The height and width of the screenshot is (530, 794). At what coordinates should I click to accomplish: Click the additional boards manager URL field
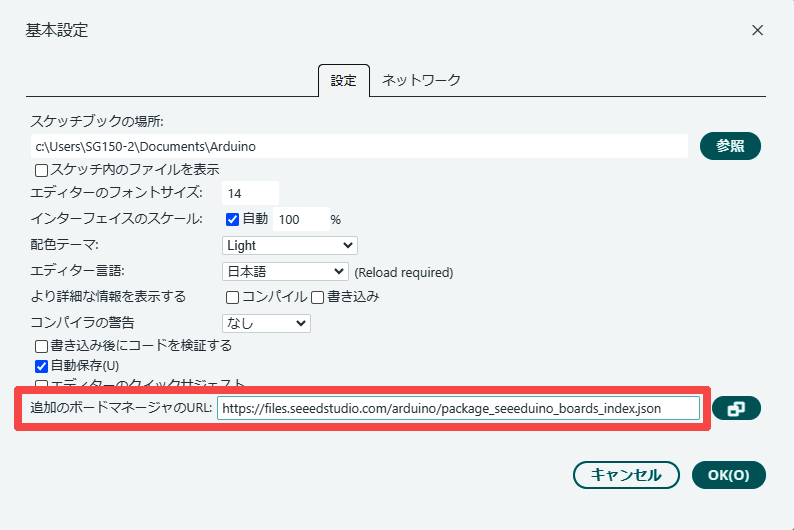(458, 408)
